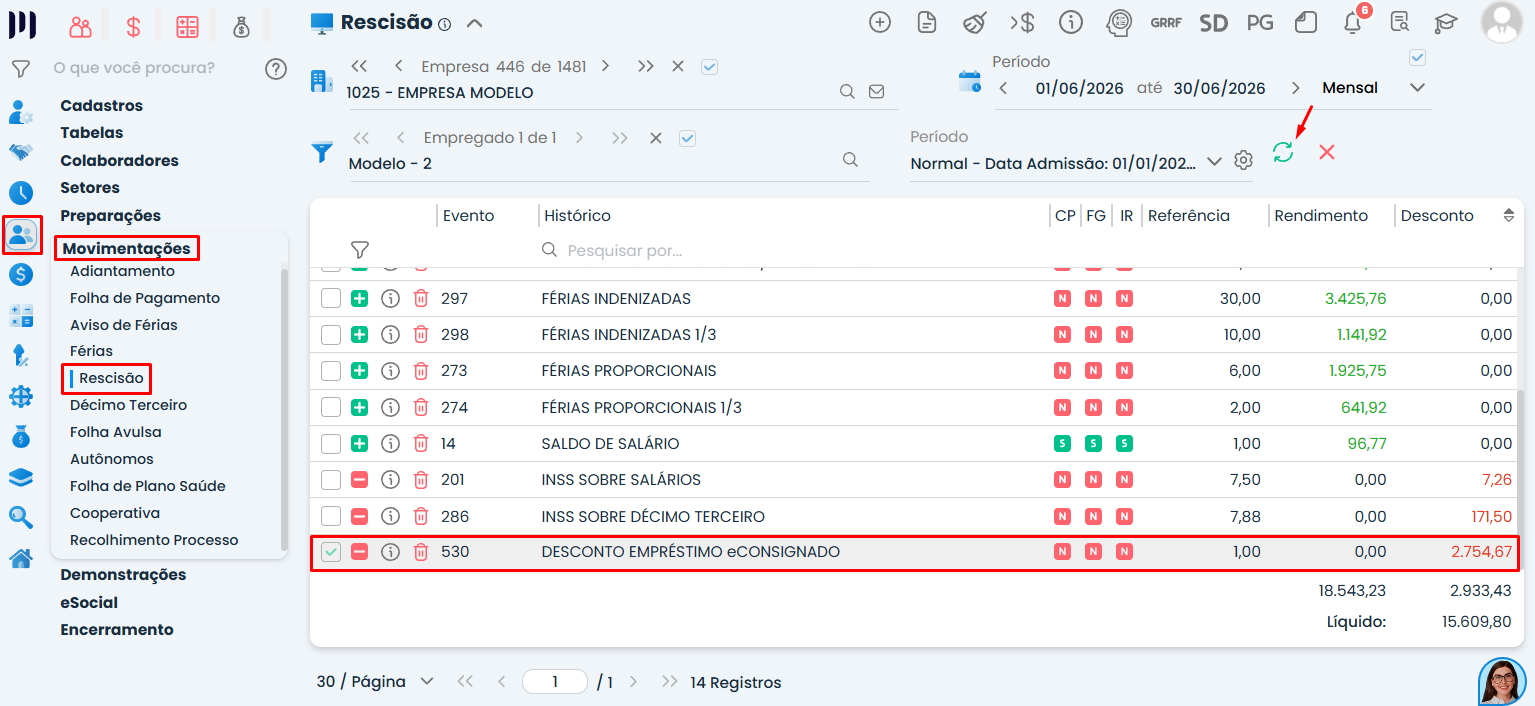
Task: Open the GRRF icon in the top toolbar
Action: [x=1166, y=22]
